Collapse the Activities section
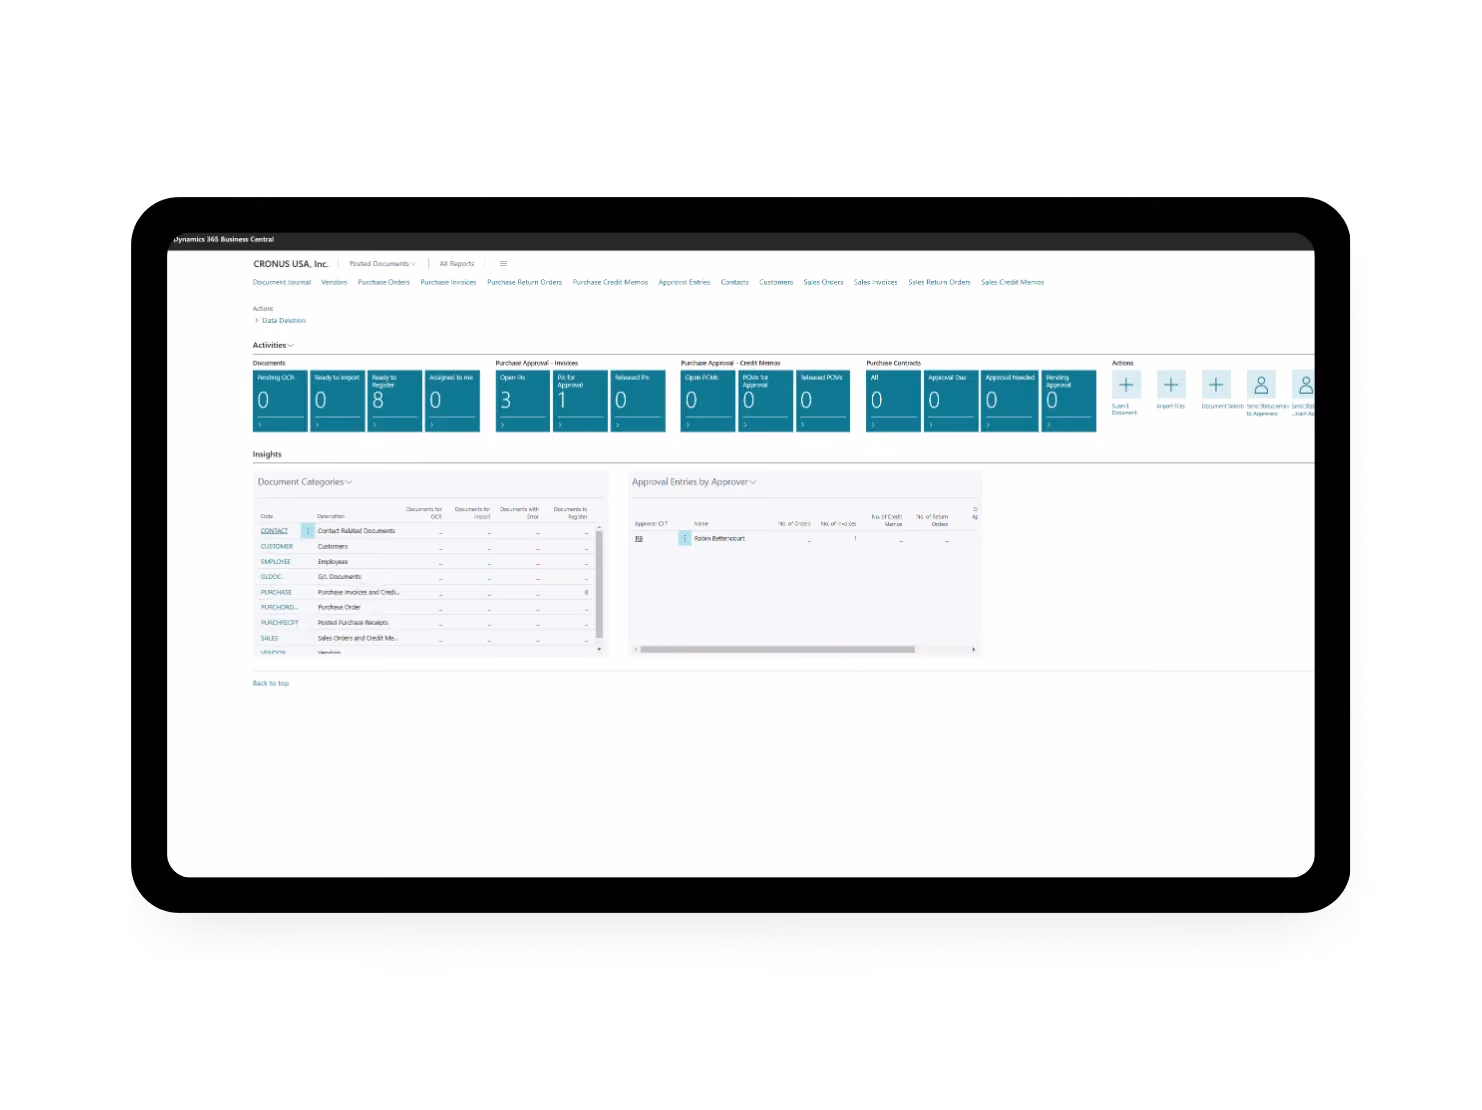Image resolution: width=1482 pixels, height=1110 pixels. [273, 345]
